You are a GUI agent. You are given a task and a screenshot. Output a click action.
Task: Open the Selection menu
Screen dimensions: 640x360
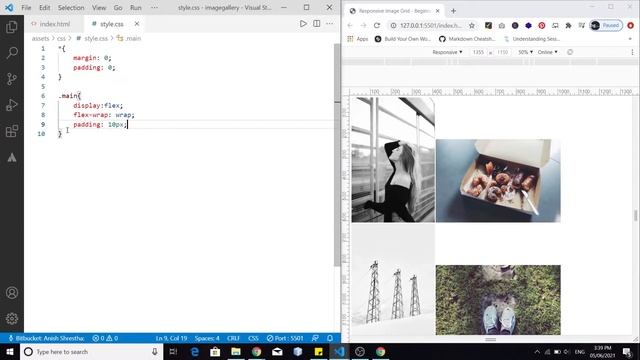(x=71, y=8)
